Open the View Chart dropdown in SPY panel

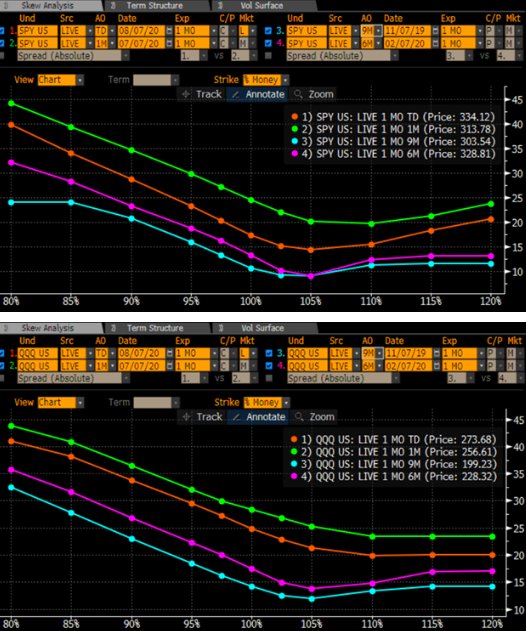pyautogui.click(x=80, y=80)
